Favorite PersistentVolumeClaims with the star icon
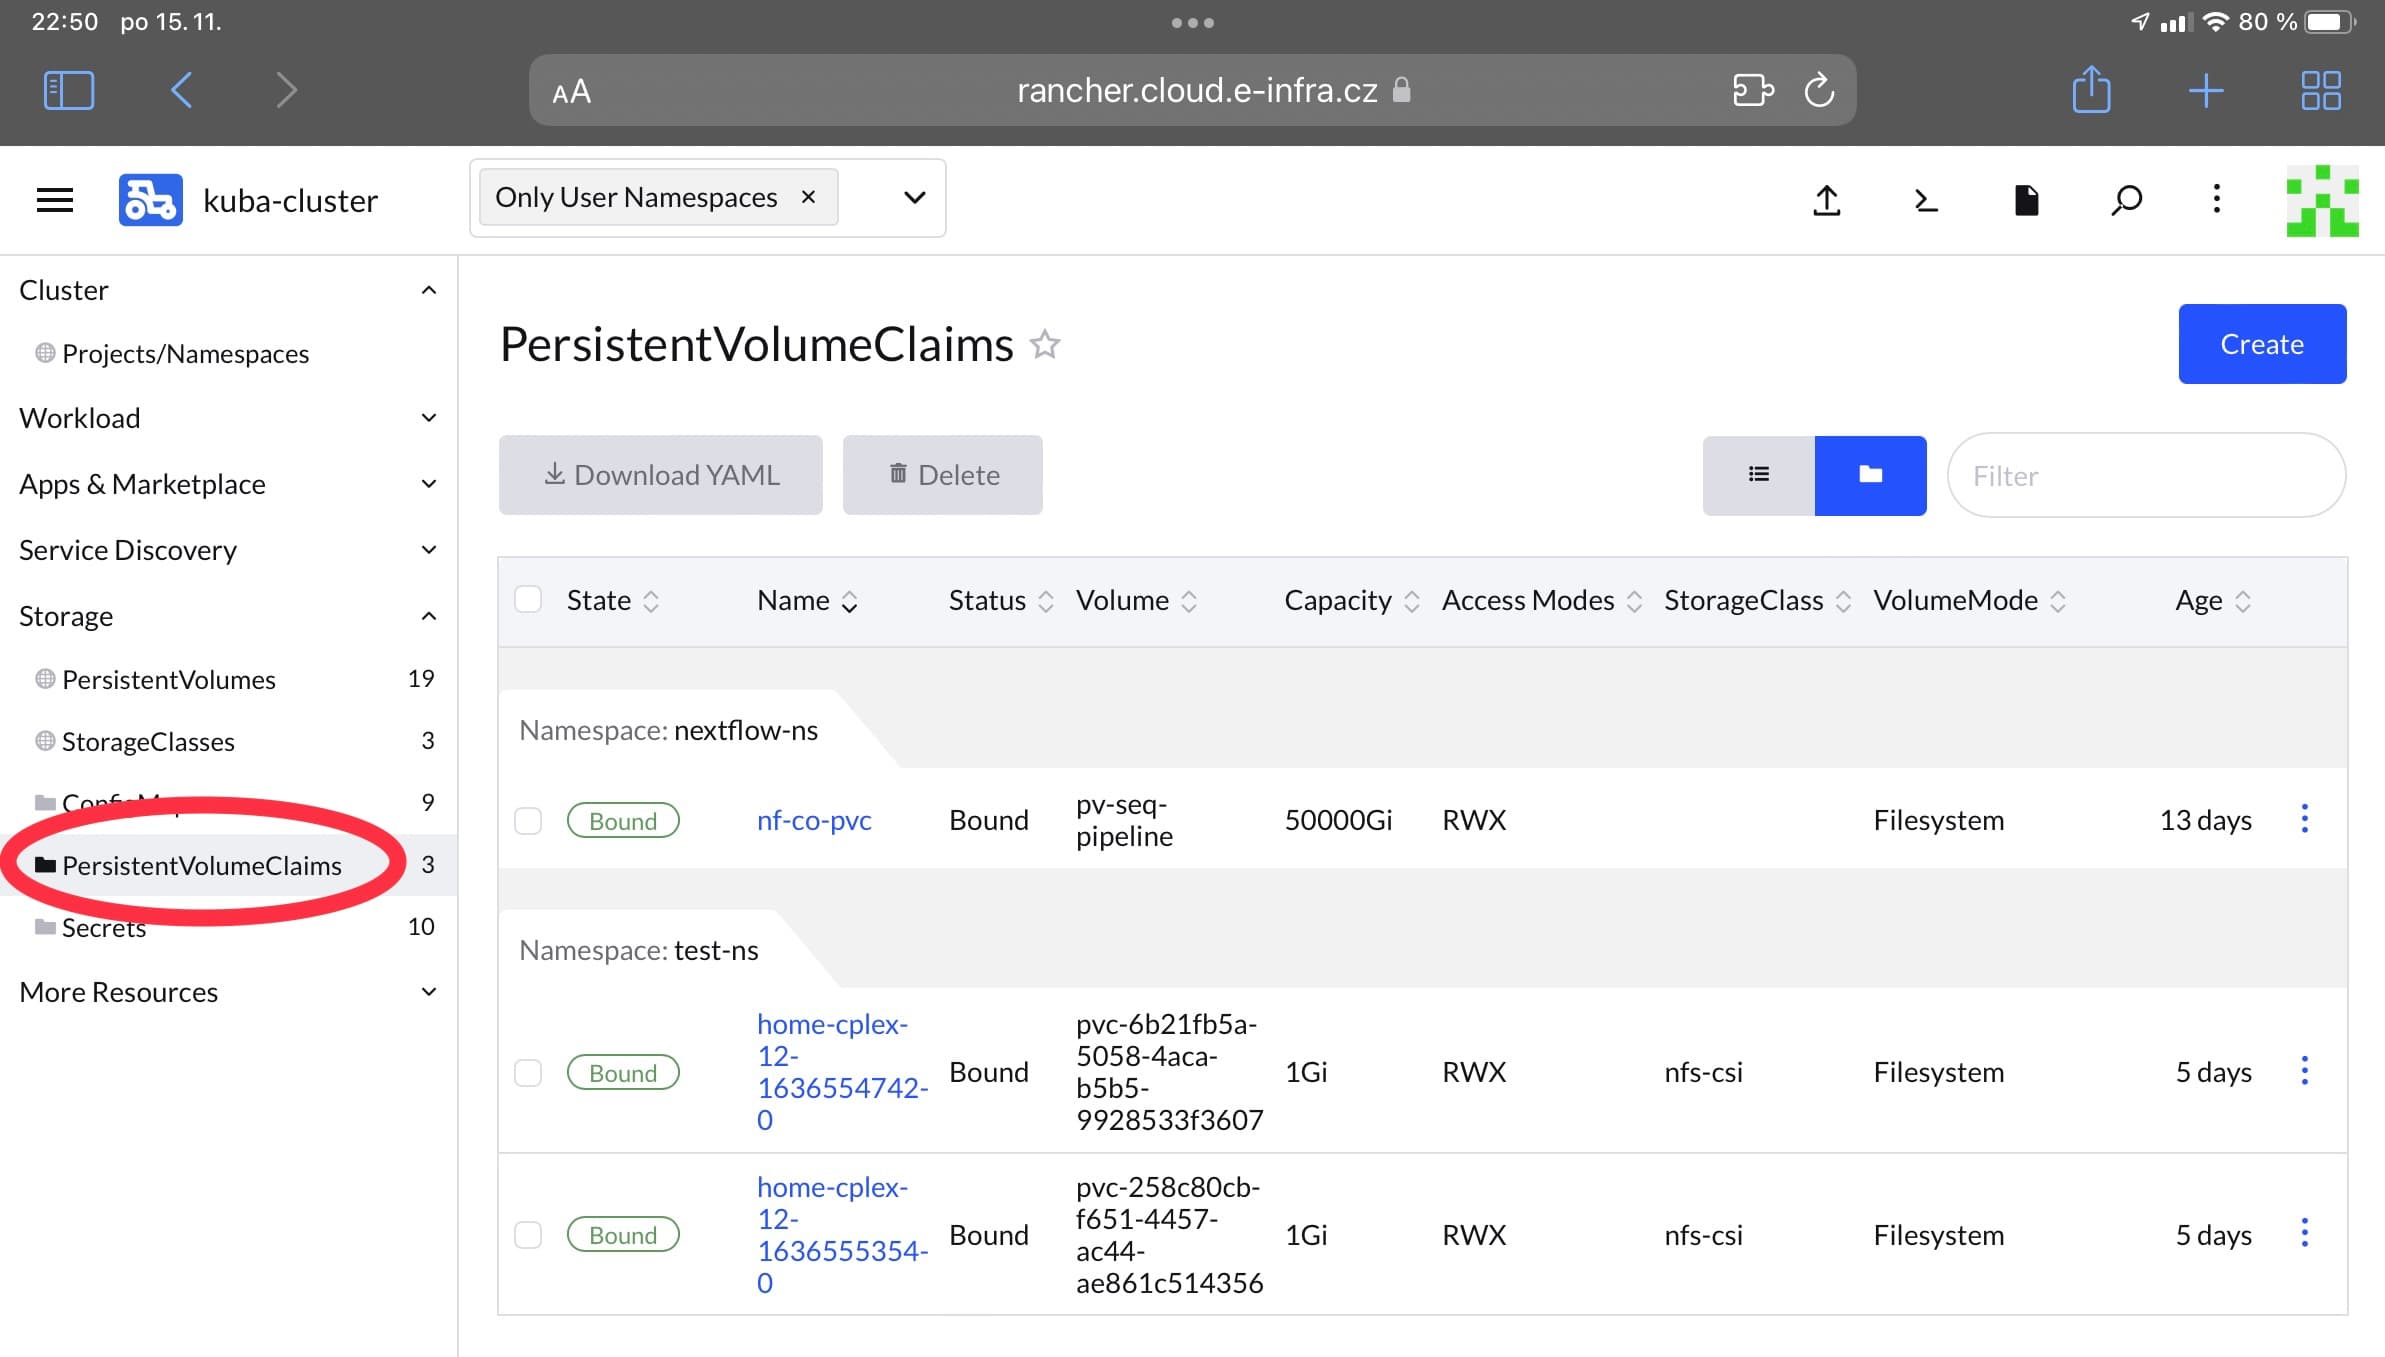 1045,344
